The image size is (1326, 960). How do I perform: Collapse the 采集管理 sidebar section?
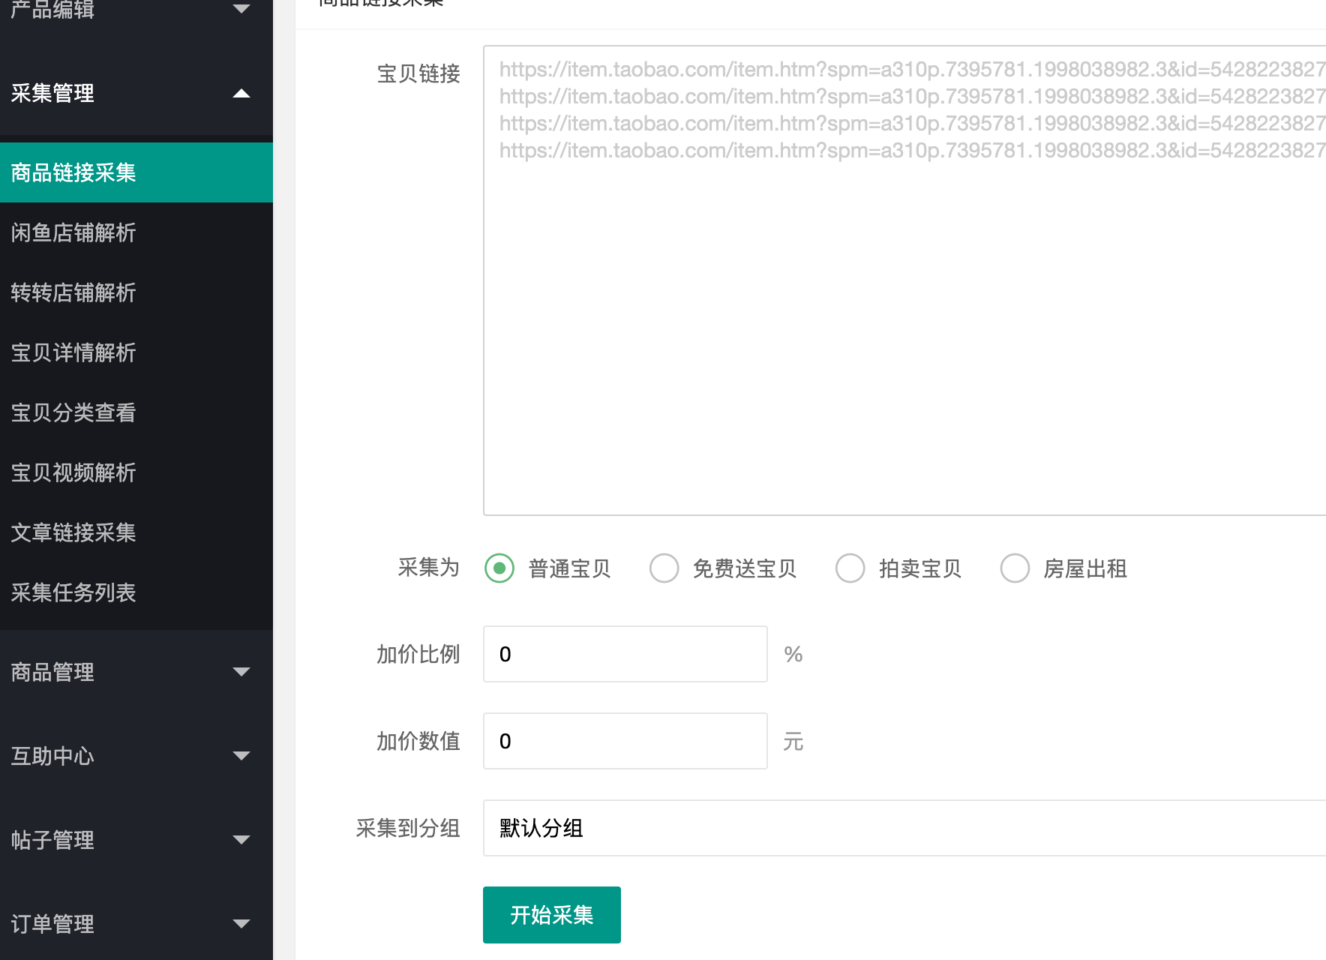136,94
